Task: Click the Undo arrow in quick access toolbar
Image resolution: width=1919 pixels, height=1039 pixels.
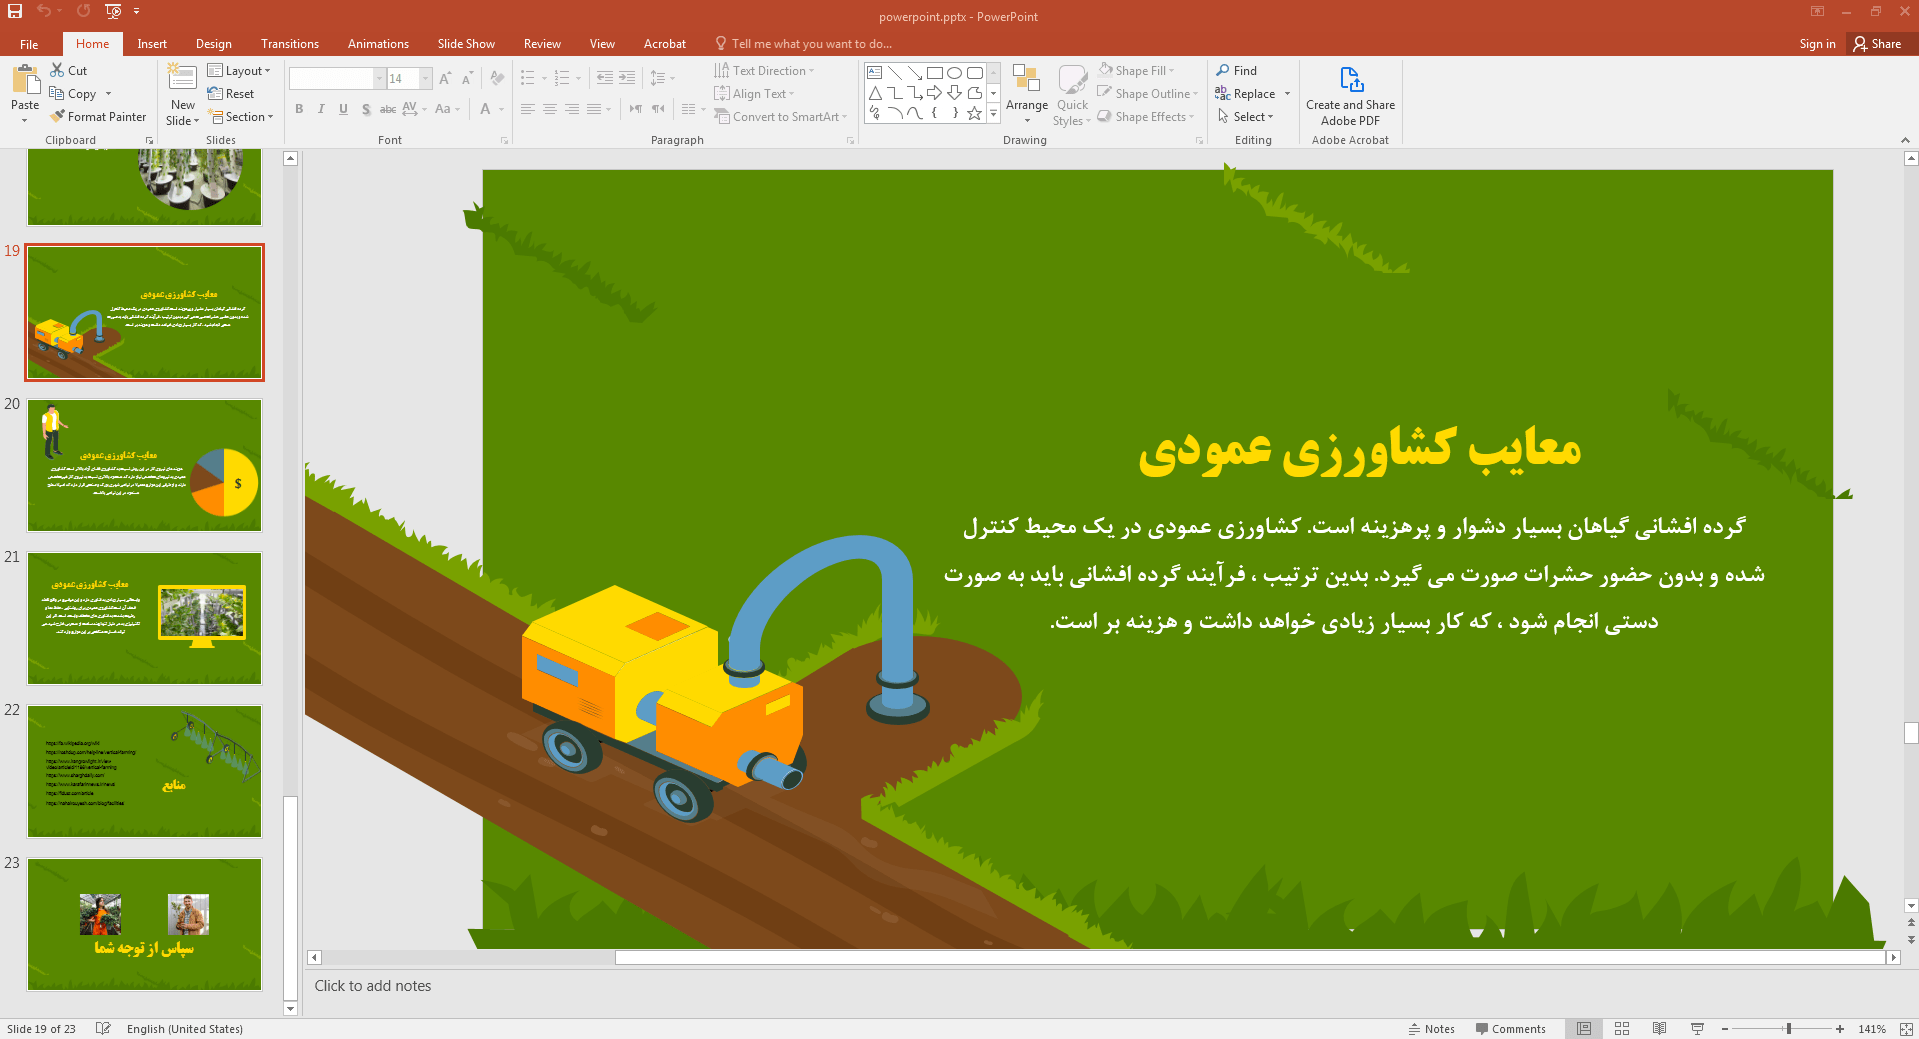Action: (x=44, y=11)
